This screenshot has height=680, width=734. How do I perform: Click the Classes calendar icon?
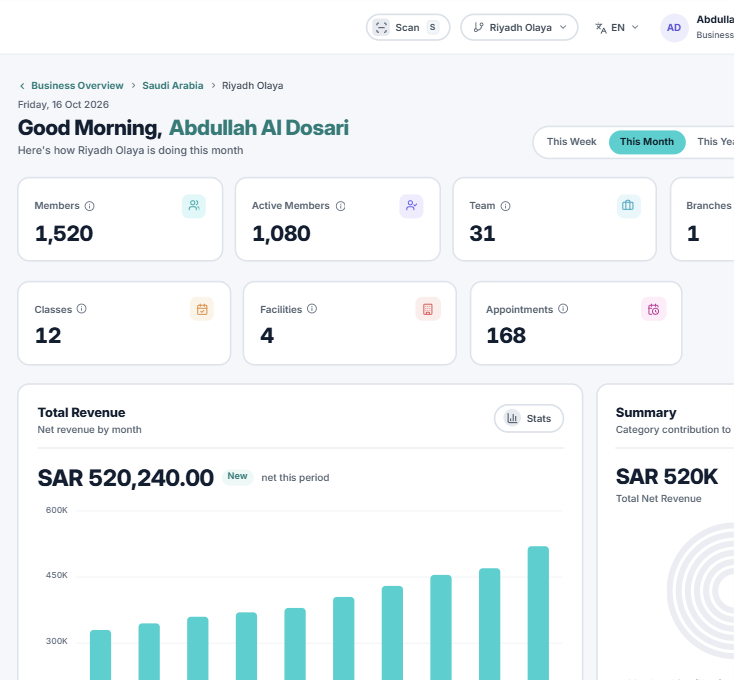[202, 309]
